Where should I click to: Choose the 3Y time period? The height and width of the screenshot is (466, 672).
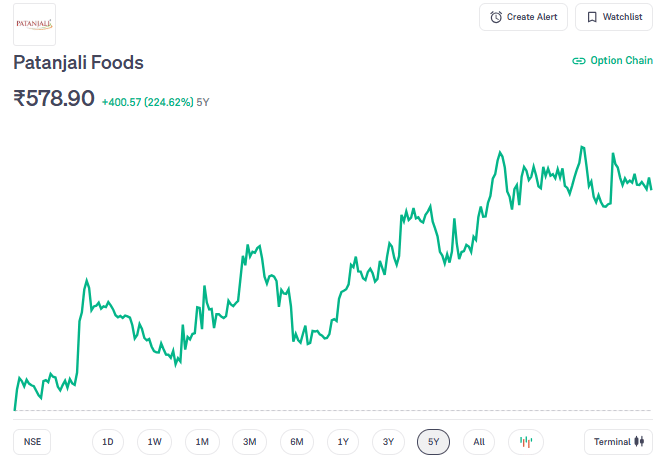tap(389, 442)
